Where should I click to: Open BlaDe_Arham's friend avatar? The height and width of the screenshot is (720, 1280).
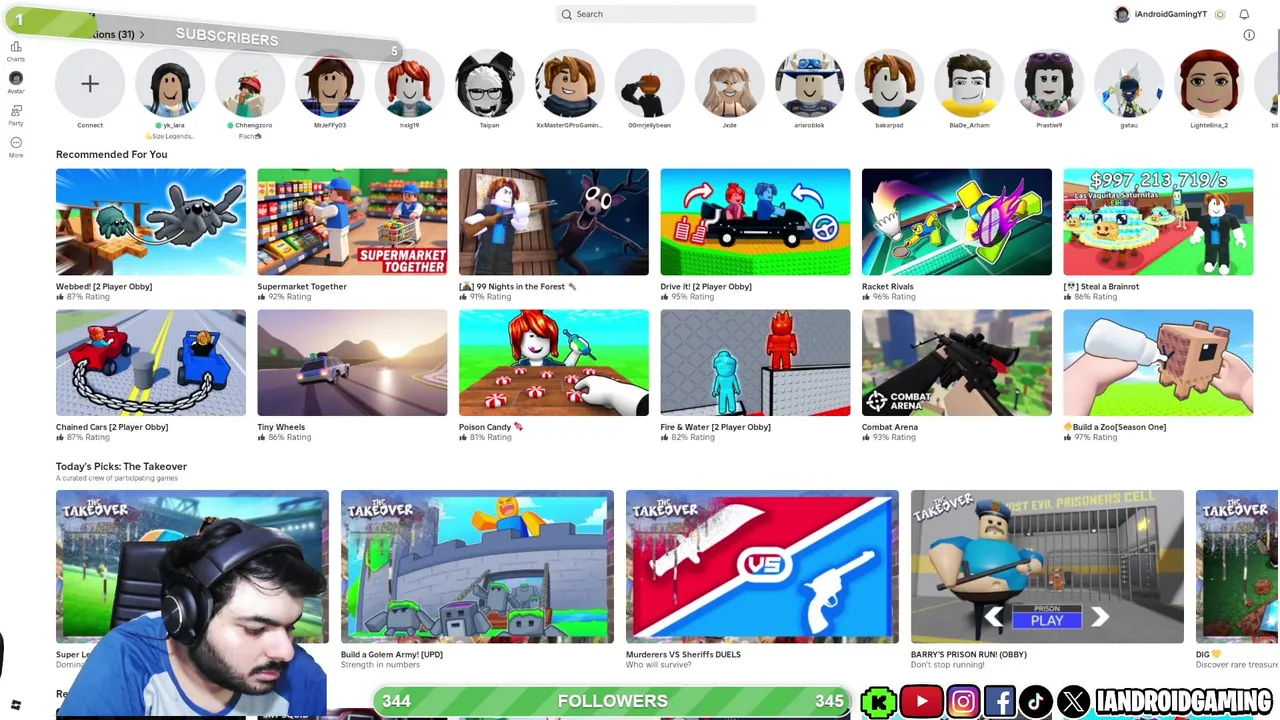tap(969, 84)
